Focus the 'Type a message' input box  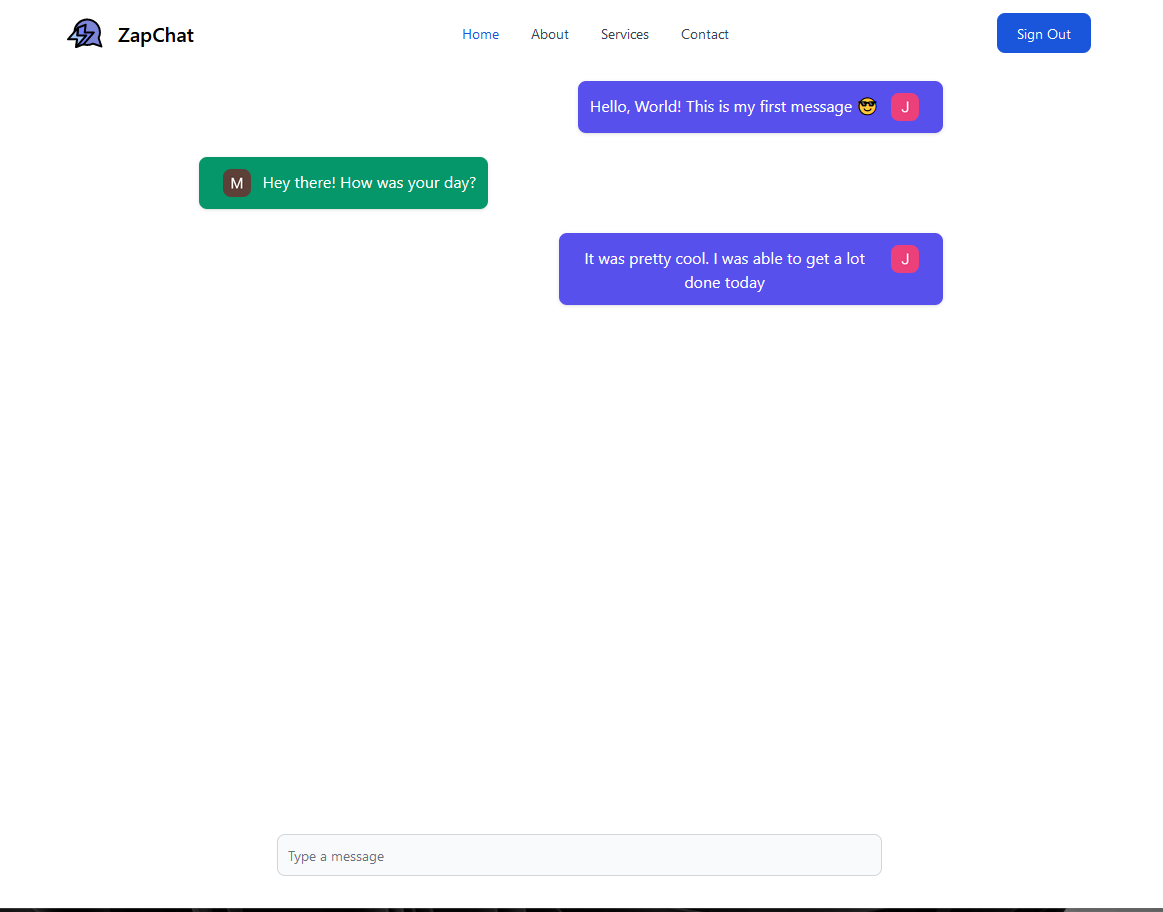coord(579,855)
